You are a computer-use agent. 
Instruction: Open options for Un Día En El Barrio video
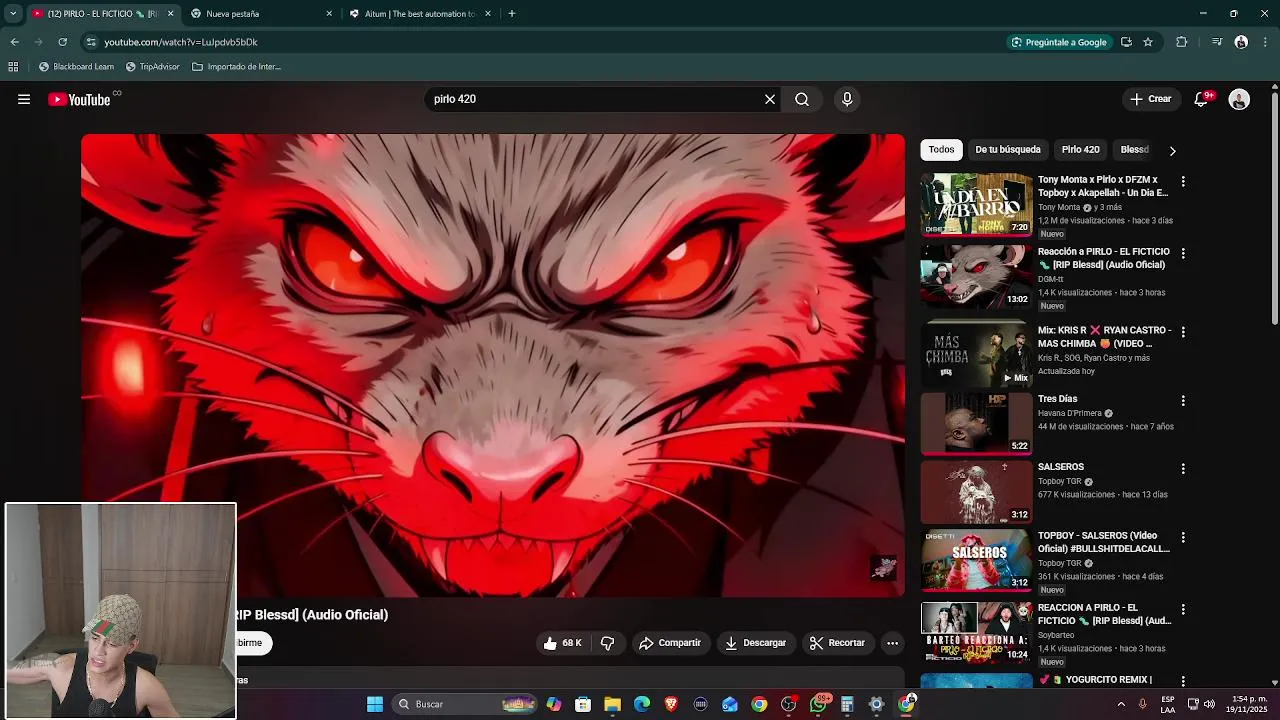pyautogui.click(x=1183, y=181)
